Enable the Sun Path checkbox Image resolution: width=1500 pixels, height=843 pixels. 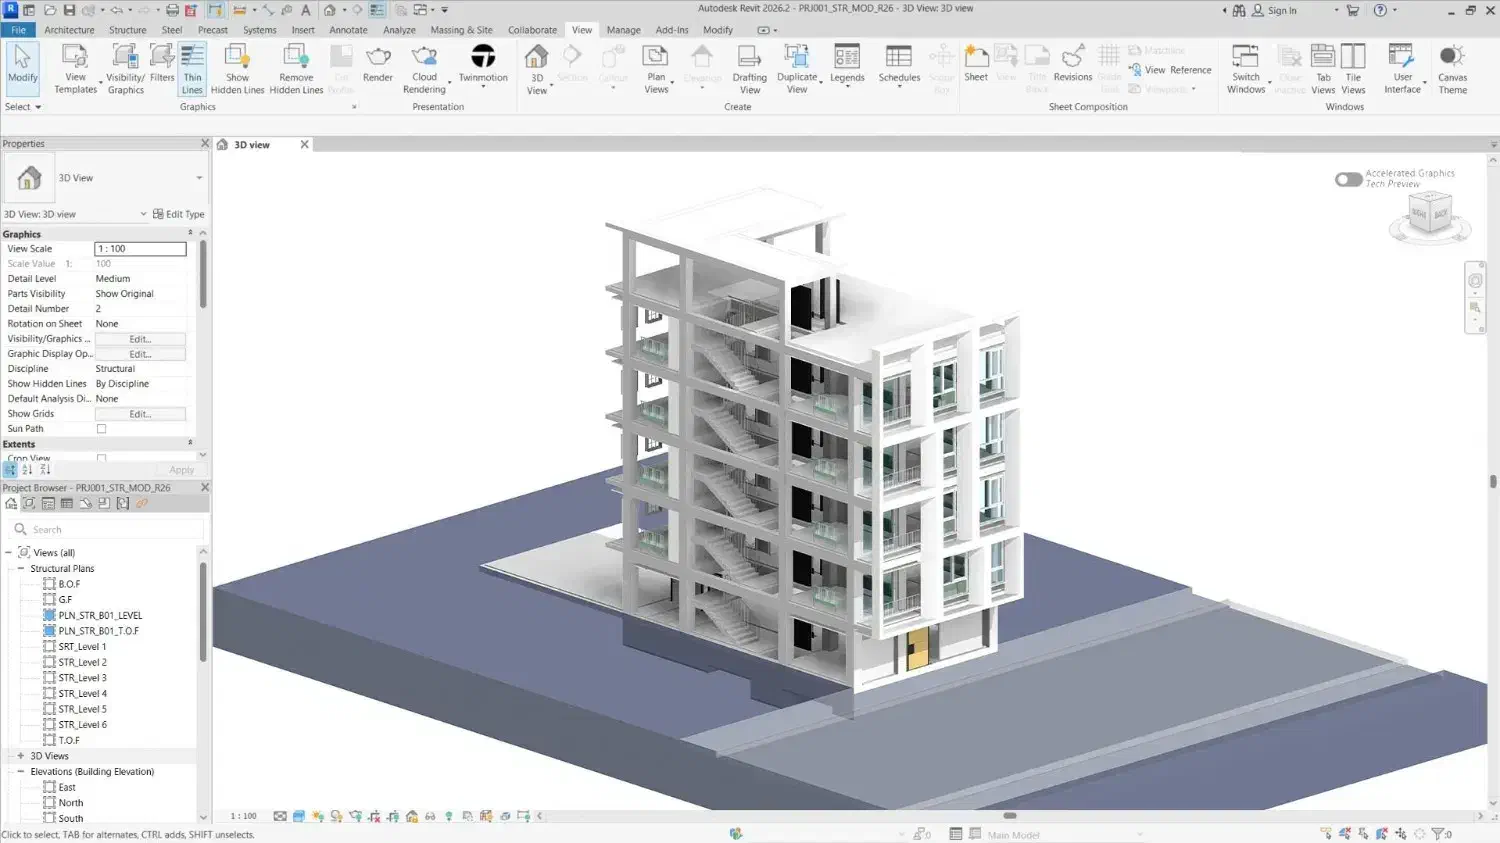coord(101,429)
